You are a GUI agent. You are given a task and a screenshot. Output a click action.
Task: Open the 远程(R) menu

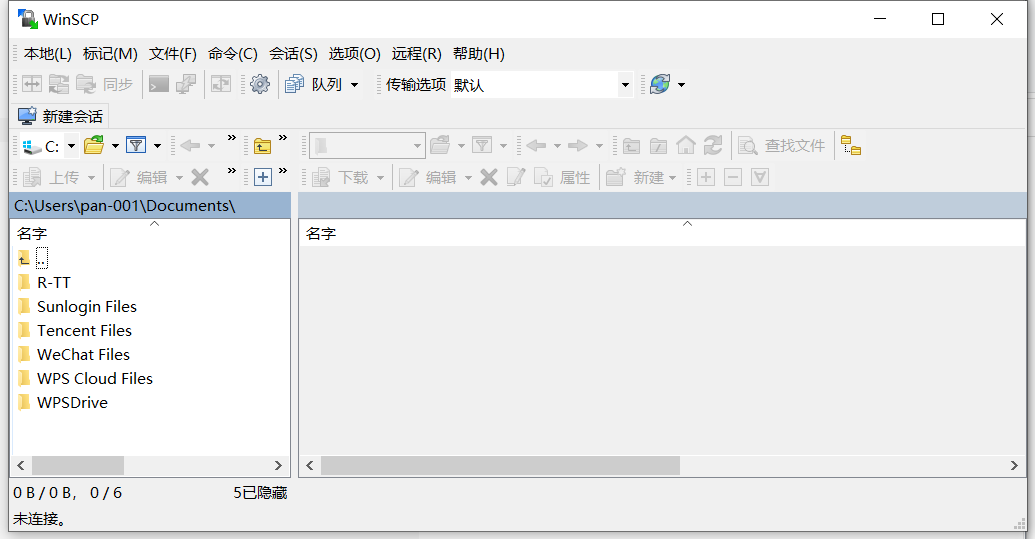(417, 53)
